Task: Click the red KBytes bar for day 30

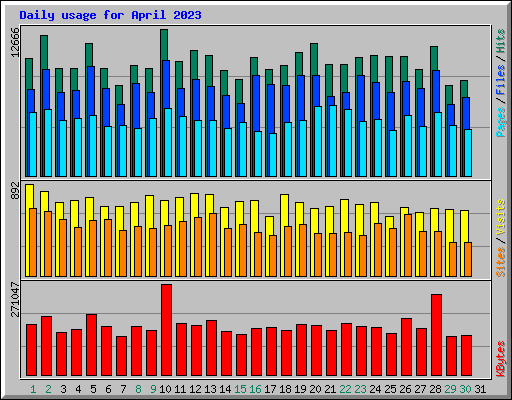Action: coord(466,356)
